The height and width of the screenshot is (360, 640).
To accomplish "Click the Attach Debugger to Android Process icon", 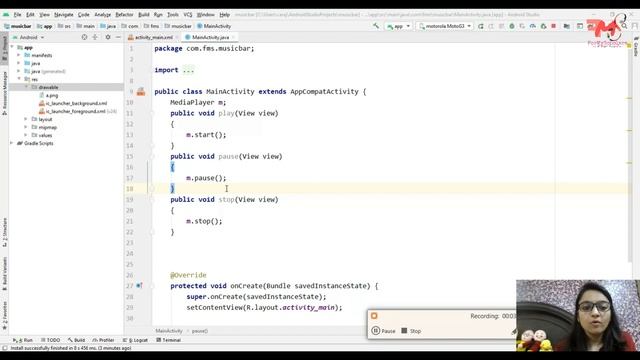I will tap(543, 26).
